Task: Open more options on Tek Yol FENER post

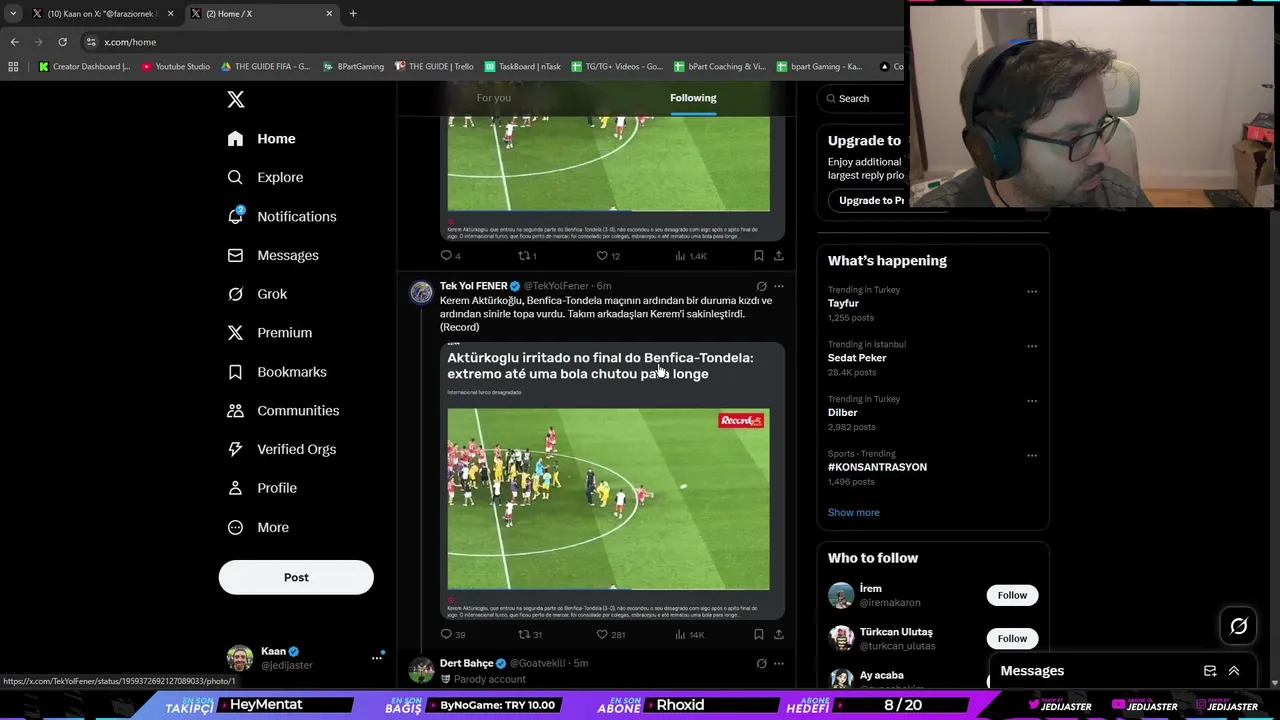Action: pyautogui.click(x=779, y=286)
